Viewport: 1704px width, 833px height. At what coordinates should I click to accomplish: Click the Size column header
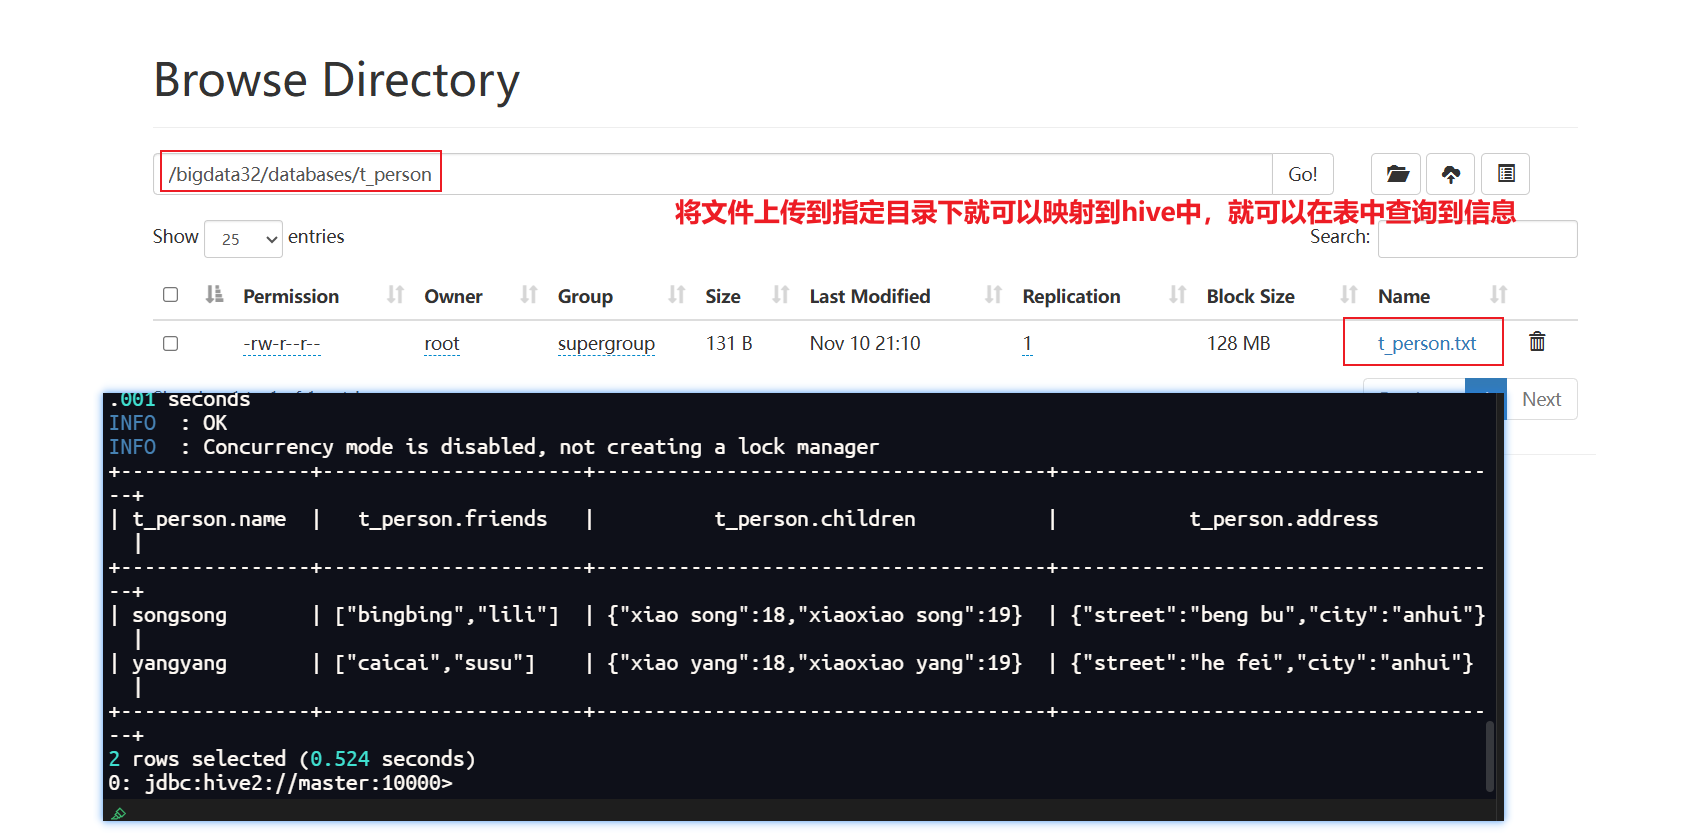coord(723,296)
